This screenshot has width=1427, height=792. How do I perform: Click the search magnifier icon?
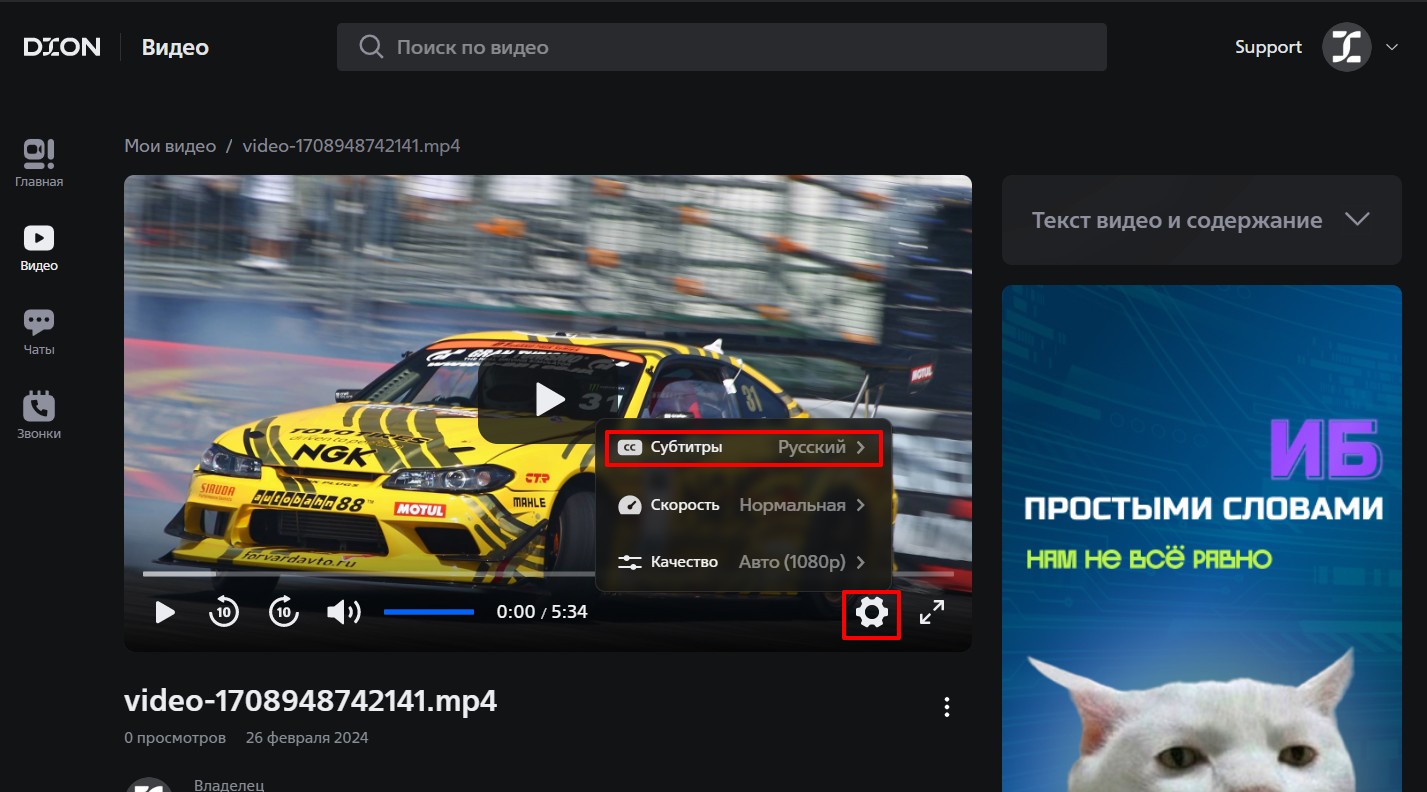[371, 47]
